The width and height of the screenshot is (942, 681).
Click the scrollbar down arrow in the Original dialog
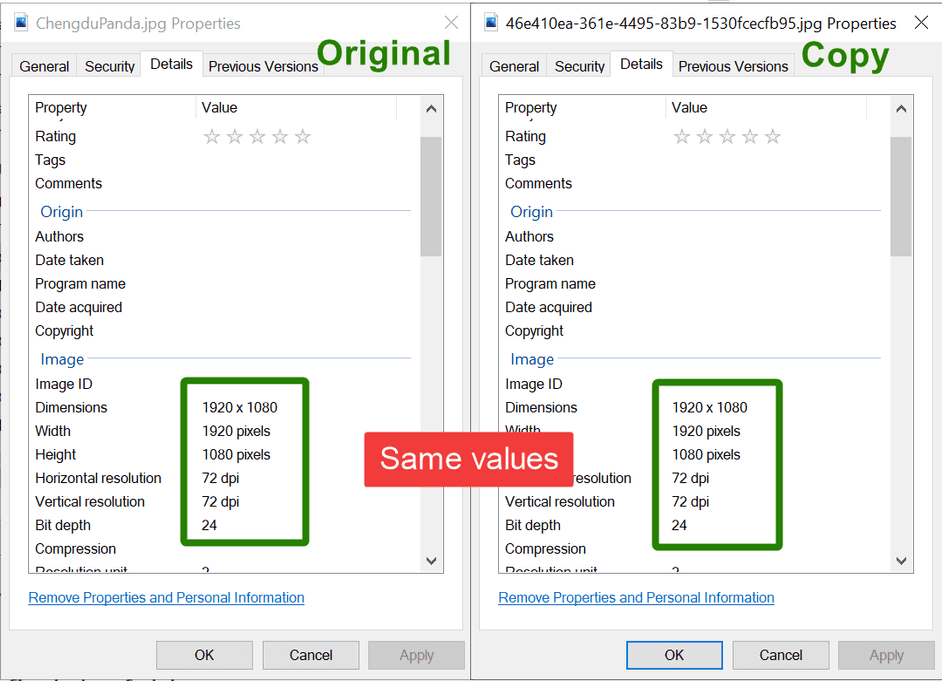point(431,561)
